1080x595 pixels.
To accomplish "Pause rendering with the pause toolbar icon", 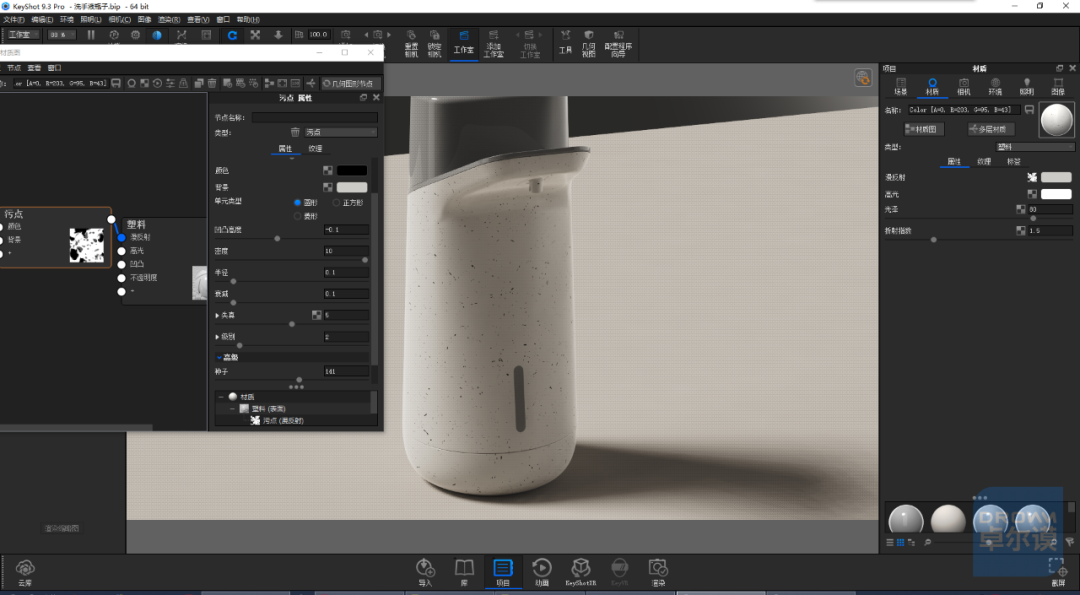I will pyautogui.click(x=91, y=34).
